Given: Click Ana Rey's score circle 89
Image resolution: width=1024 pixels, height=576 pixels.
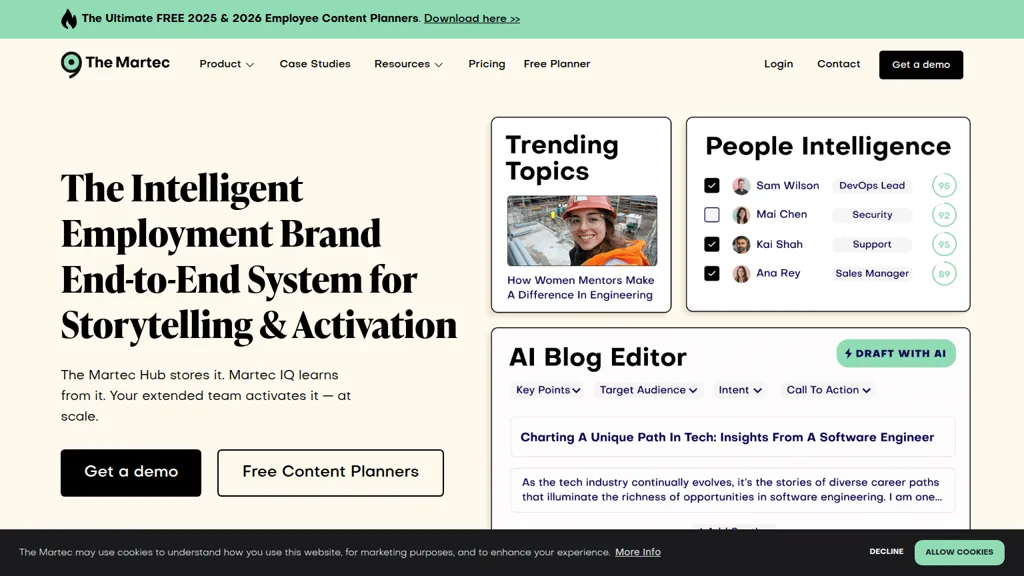Looking at the screenshot, I should (x=944, y=274).
